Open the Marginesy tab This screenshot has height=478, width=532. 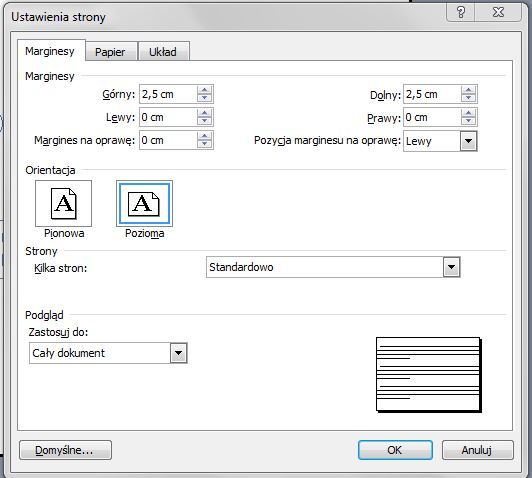(50, 51)
